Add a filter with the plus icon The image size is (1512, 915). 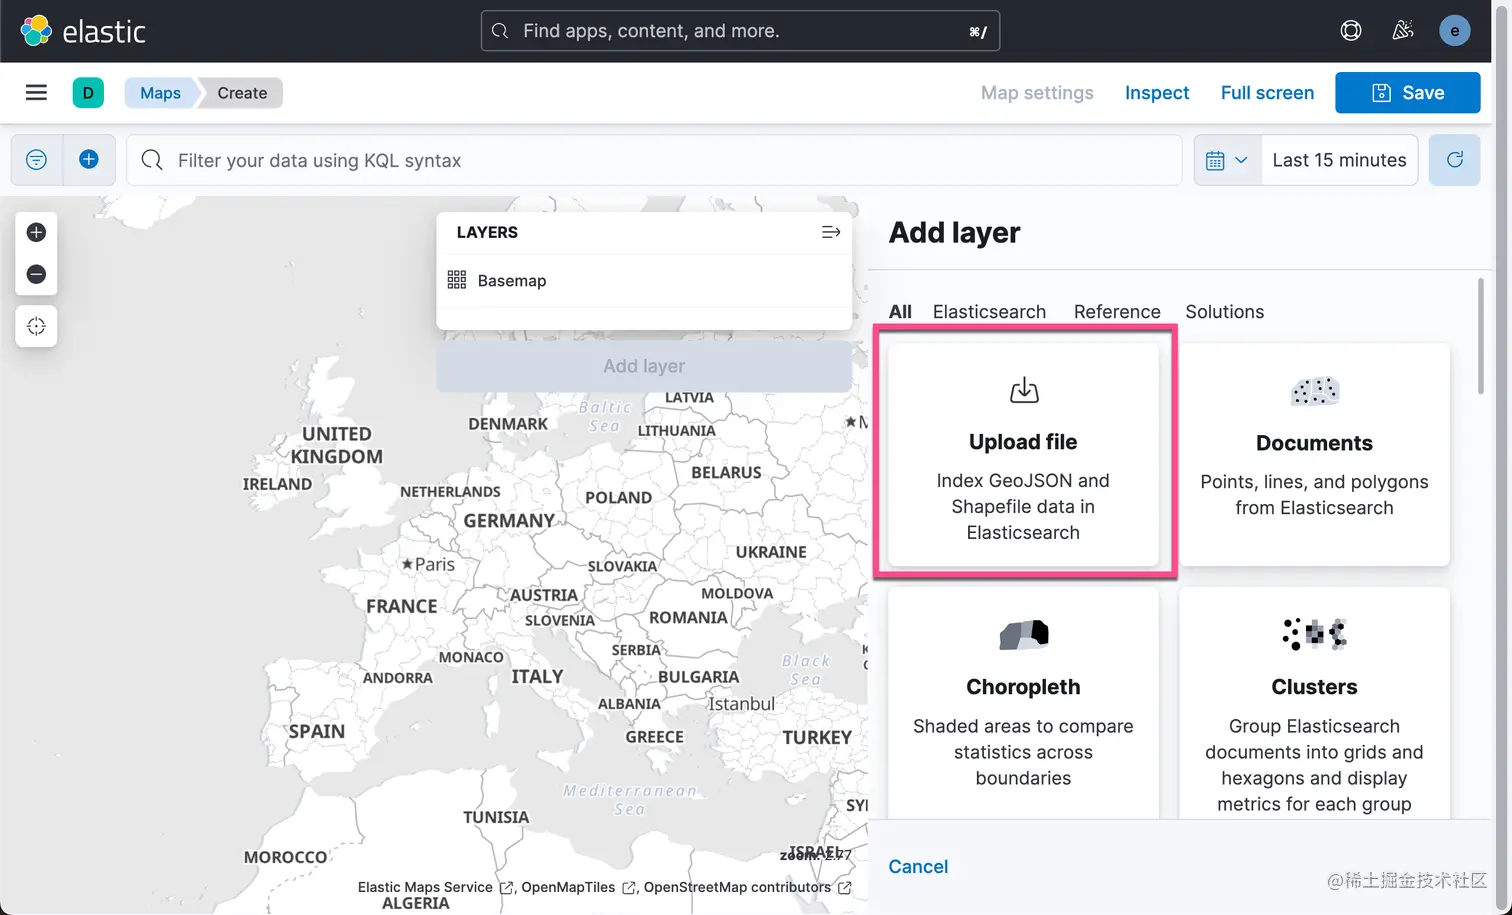(89, 160)
